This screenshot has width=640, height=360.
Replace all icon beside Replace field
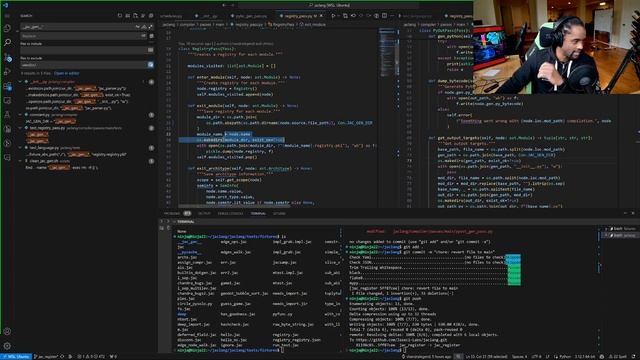tap(151, 36)
